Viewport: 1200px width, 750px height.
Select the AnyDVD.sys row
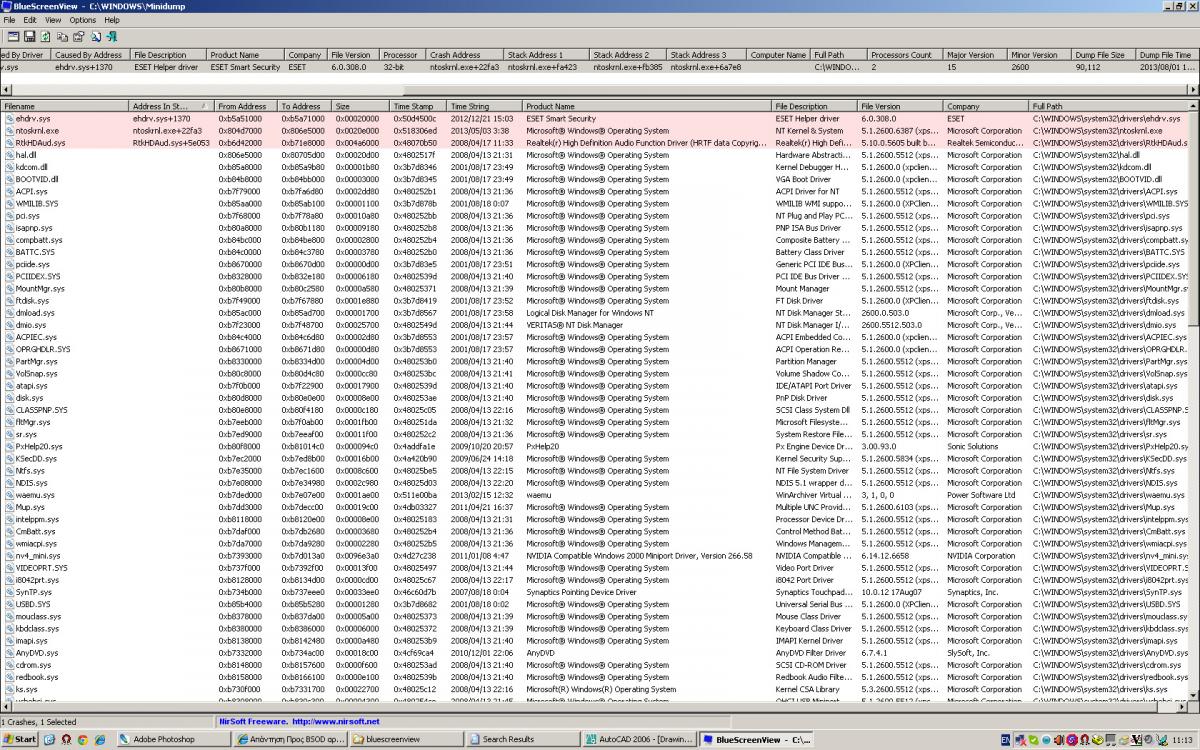pyautogui.click(x=594, y=652)
